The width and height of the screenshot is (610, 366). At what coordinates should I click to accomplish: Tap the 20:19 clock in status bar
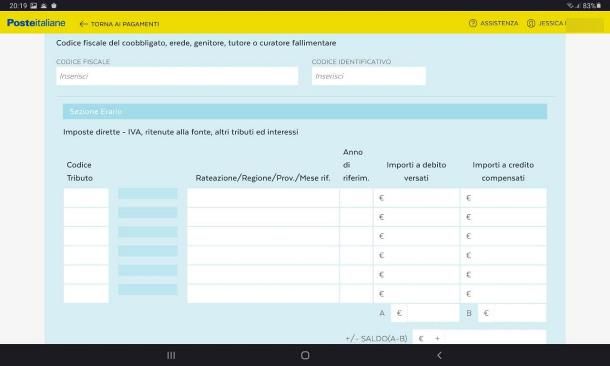tap(18, 5)
